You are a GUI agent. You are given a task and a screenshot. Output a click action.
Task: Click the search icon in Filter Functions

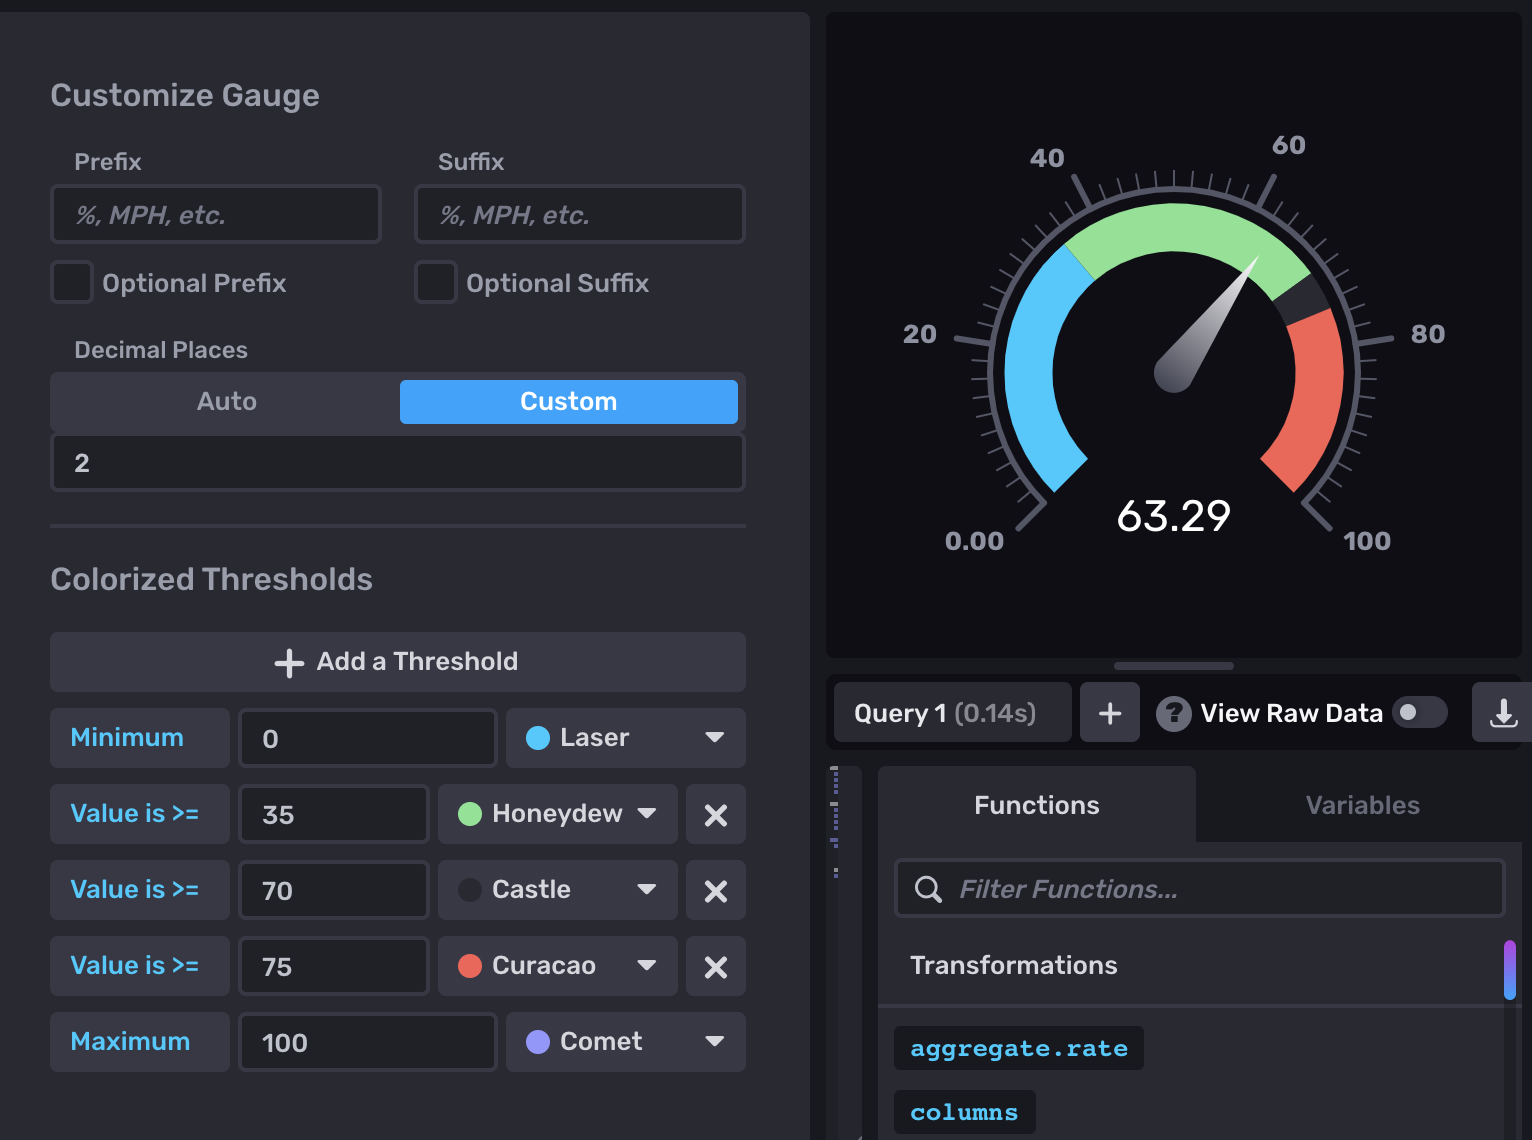[928, 889]
